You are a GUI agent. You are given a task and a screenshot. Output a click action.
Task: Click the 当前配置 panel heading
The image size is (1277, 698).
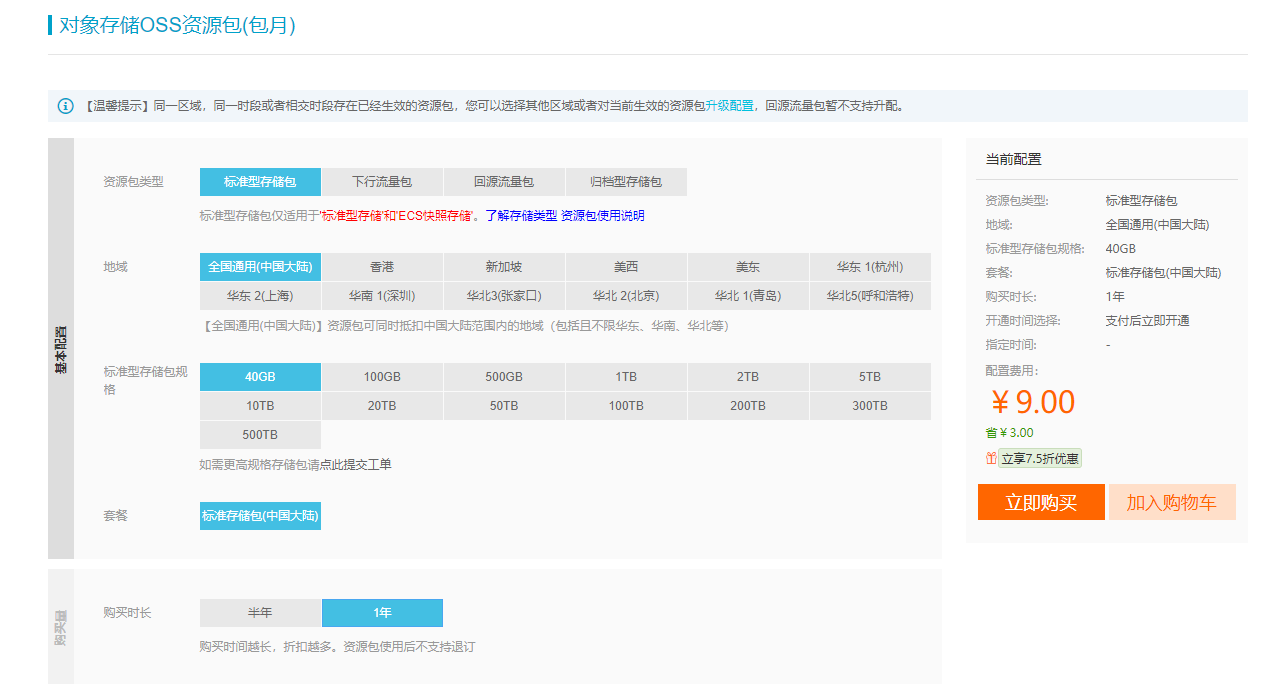tap(1013, 159)
